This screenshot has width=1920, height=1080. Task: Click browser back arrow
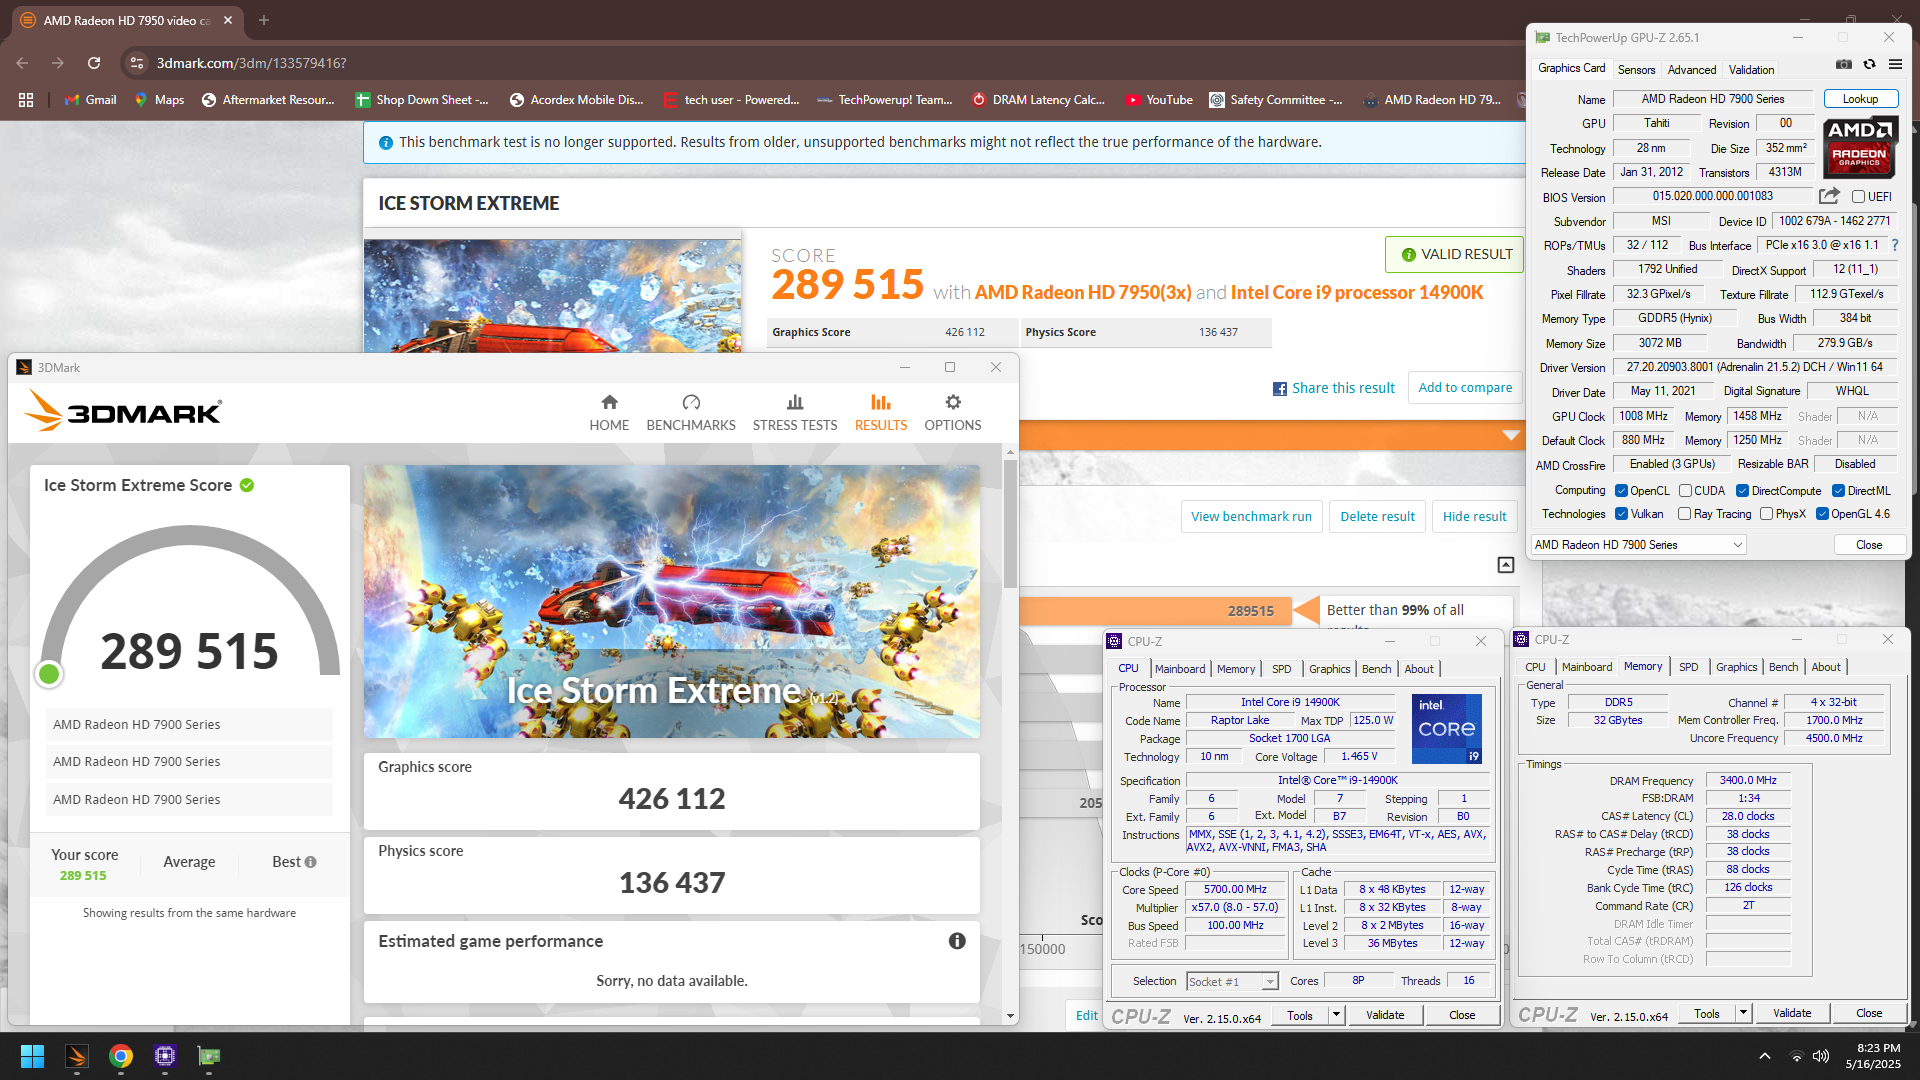[x=22, y=63]
